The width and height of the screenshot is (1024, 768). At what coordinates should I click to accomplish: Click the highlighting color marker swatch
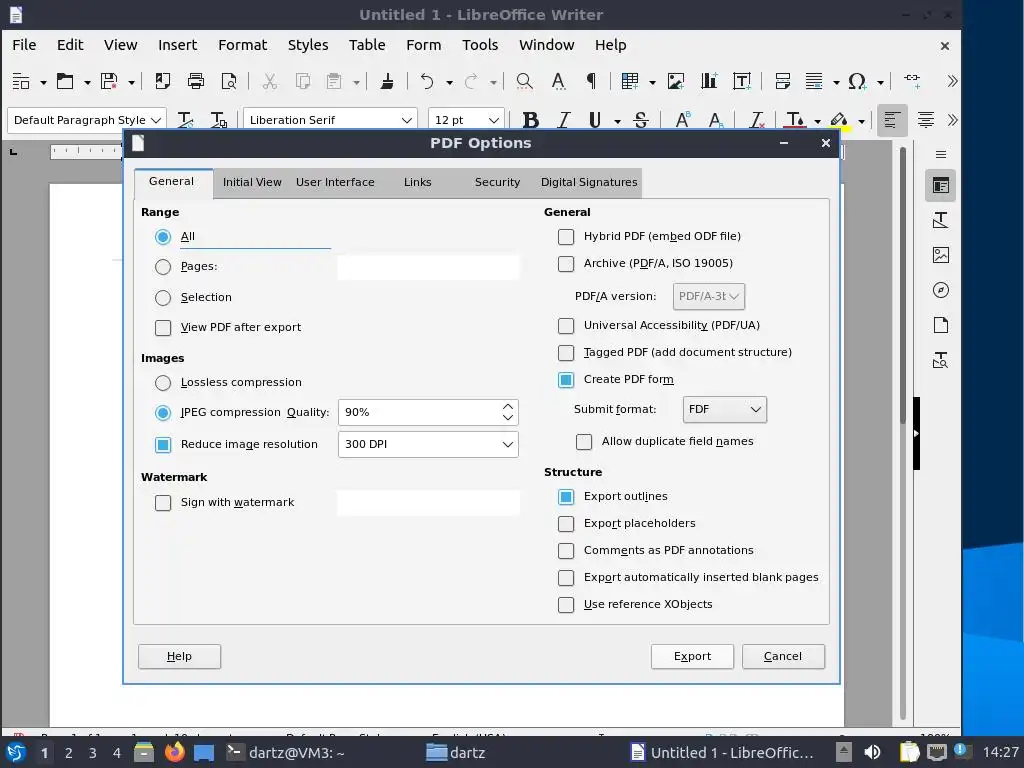point(840,120)
